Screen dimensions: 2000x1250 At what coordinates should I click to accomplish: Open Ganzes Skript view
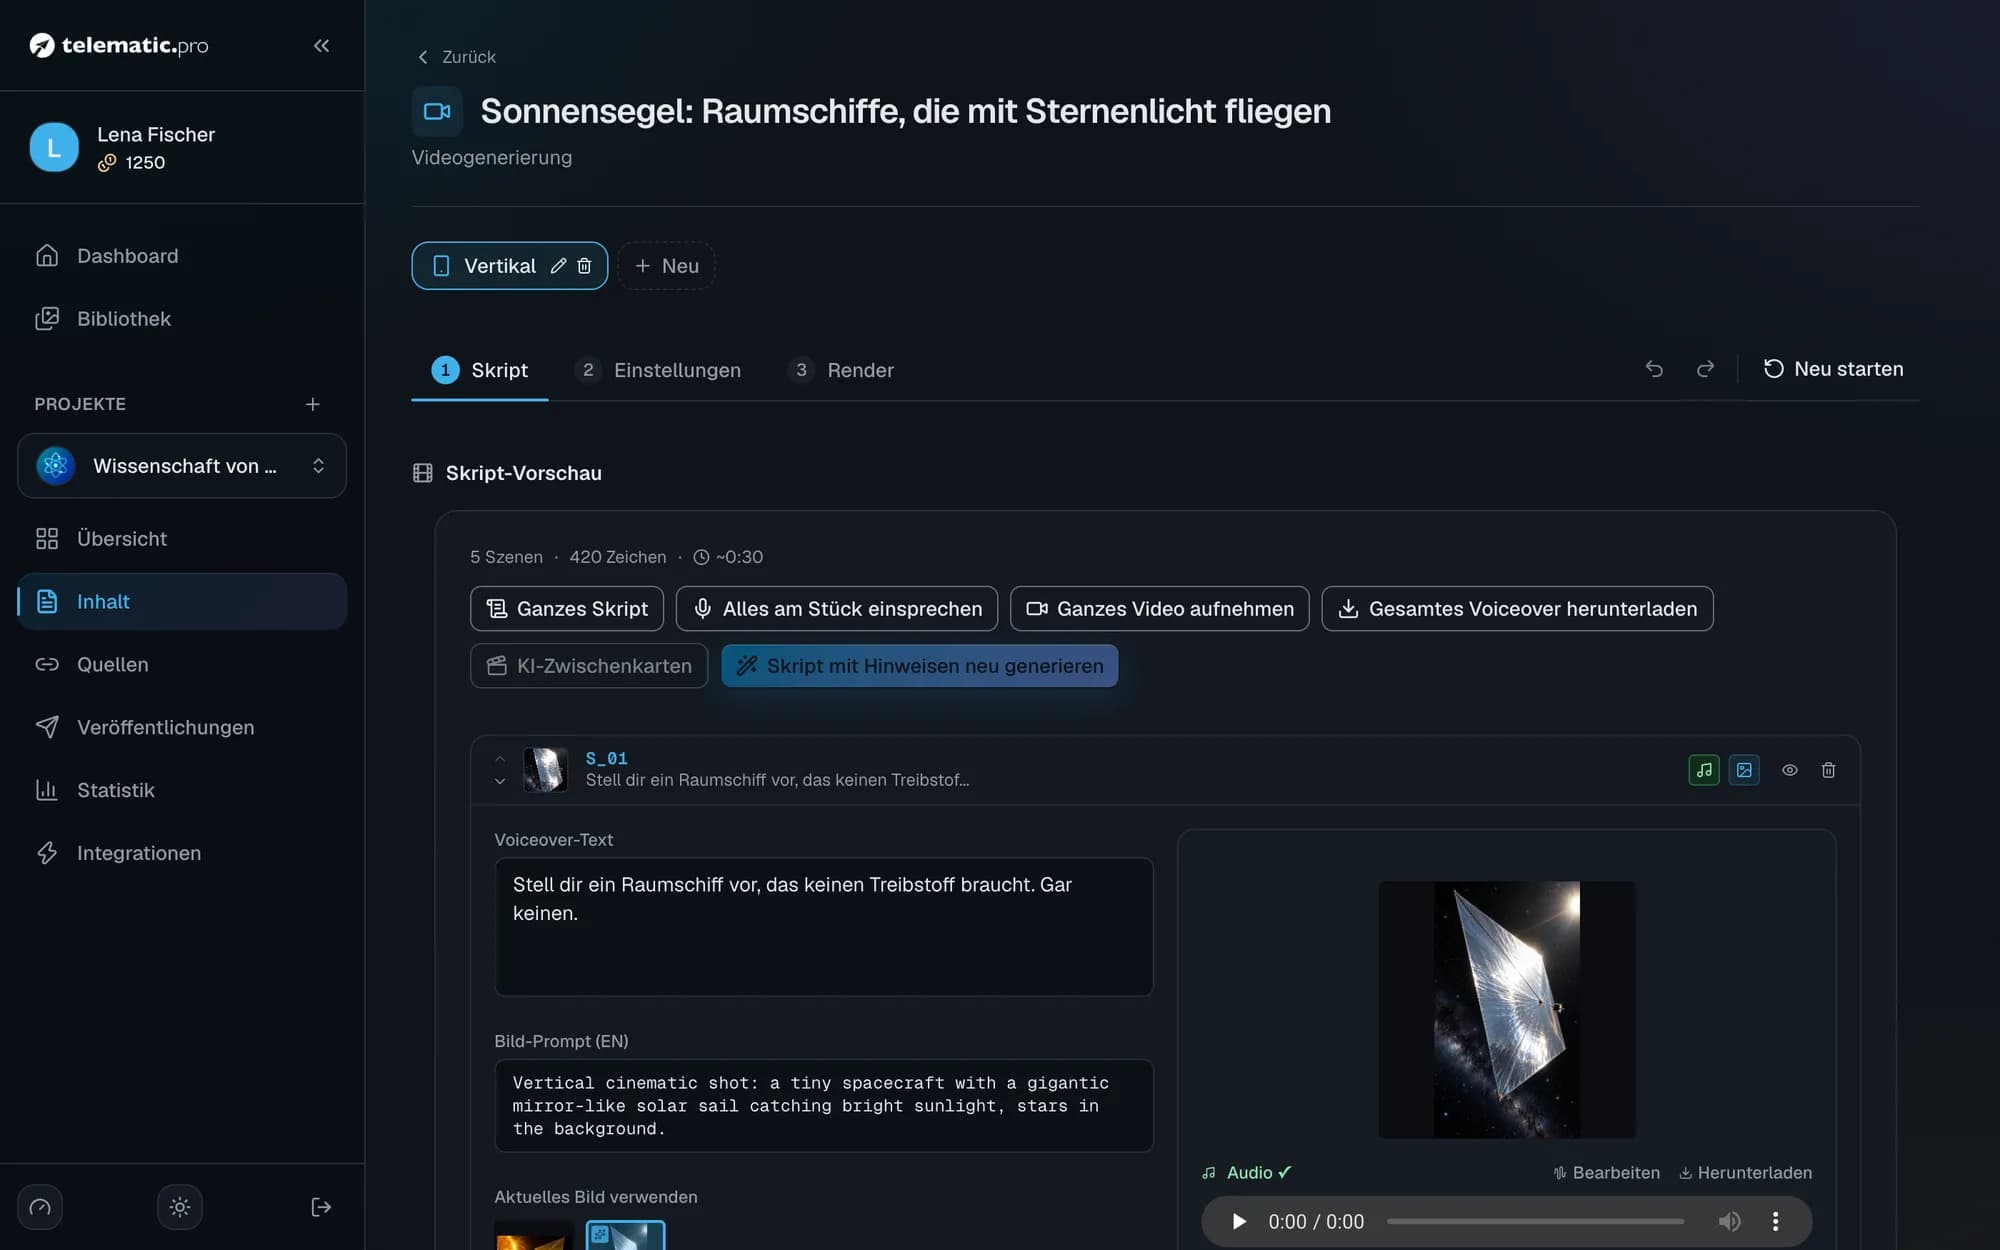(567, 609)
